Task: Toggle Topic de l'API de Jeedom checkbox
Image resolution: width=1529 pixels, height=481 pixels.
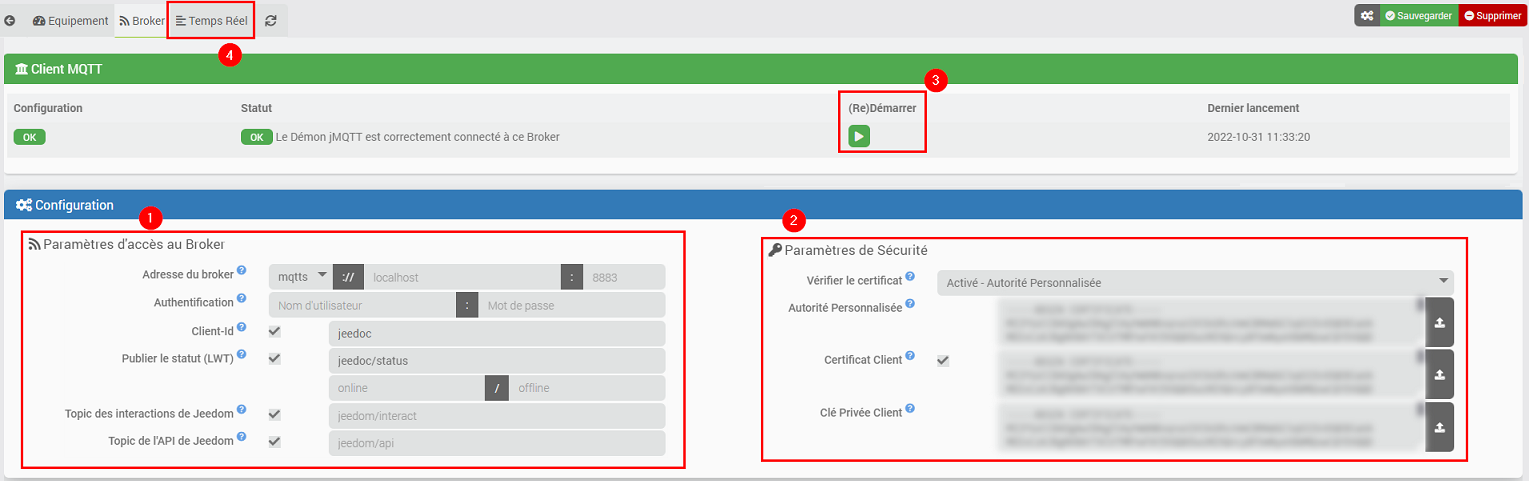Action: tap(274, 441)
